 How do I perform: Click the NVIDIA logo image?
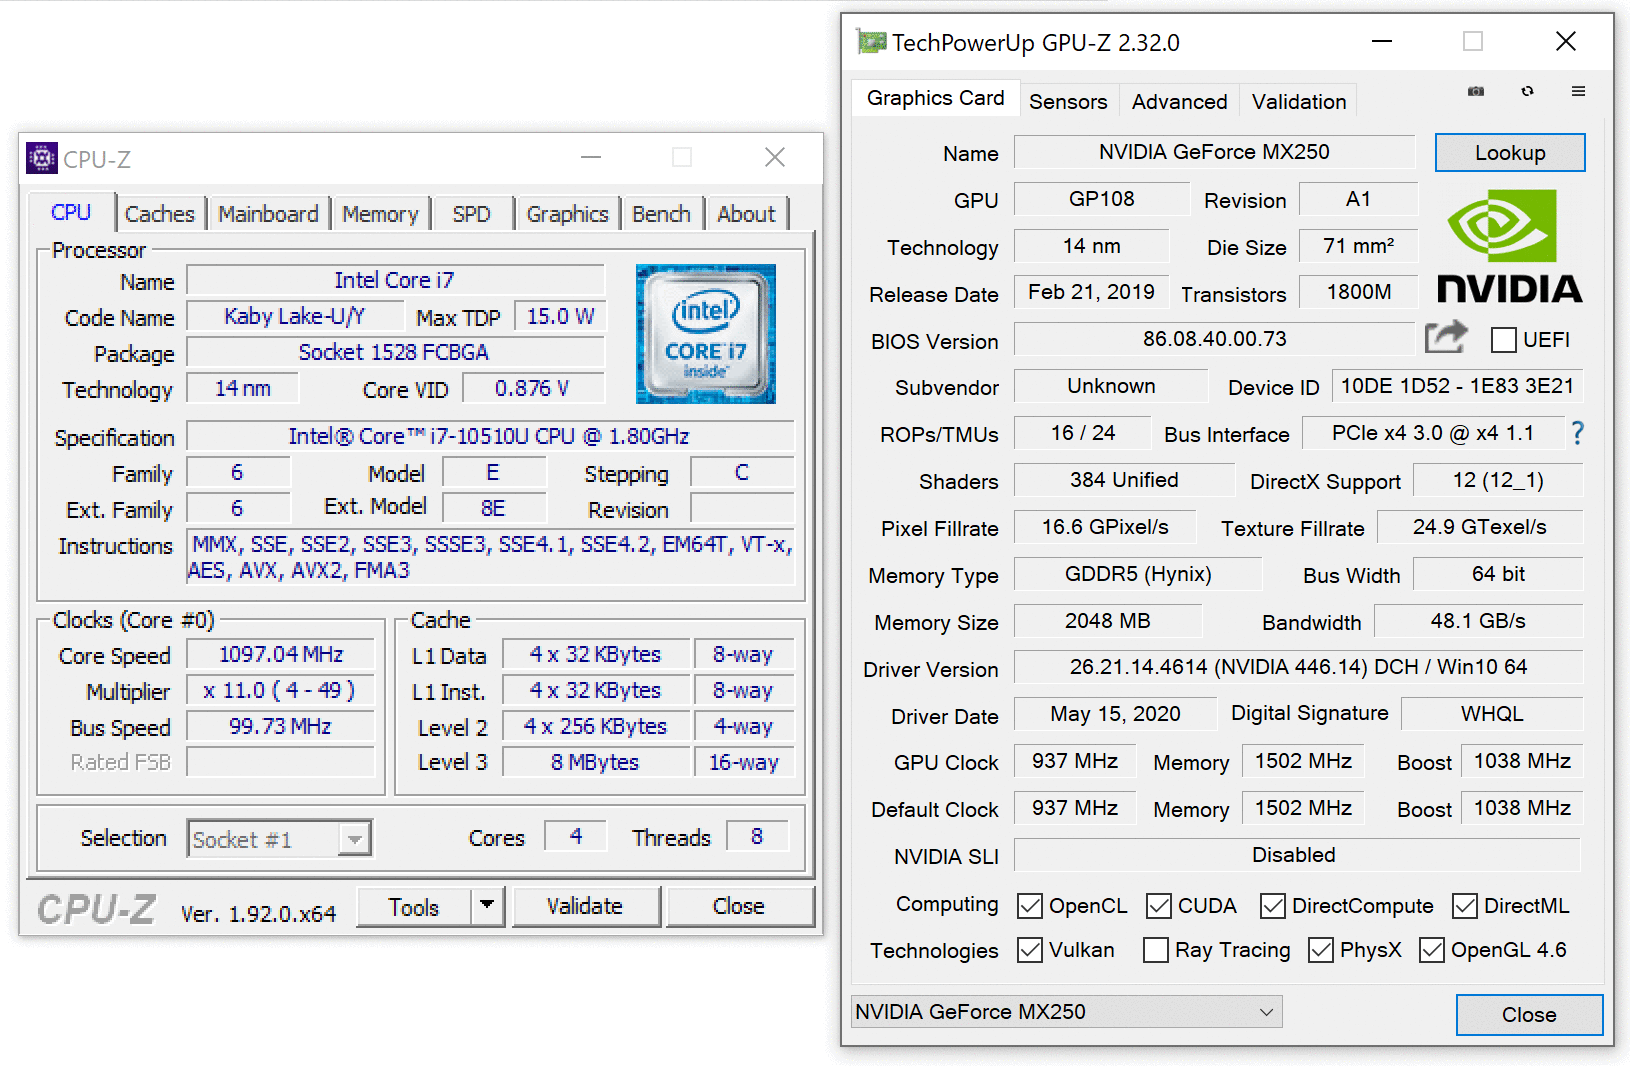tap(1509, 247)
